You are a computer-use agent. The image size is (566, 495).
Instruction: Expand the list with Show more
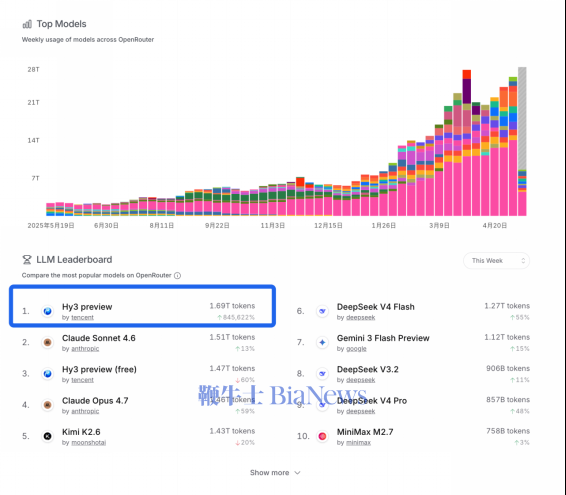270,473
